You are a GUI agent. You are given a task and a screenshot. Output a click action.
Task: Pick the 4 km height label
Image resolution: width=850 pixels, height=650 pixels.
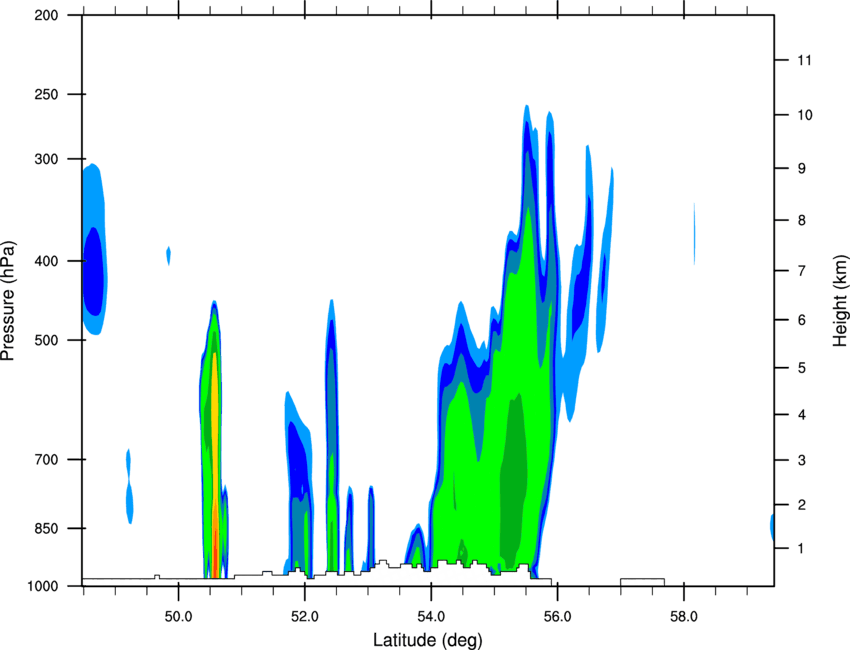pyautogui.click(x=801, y=415)
